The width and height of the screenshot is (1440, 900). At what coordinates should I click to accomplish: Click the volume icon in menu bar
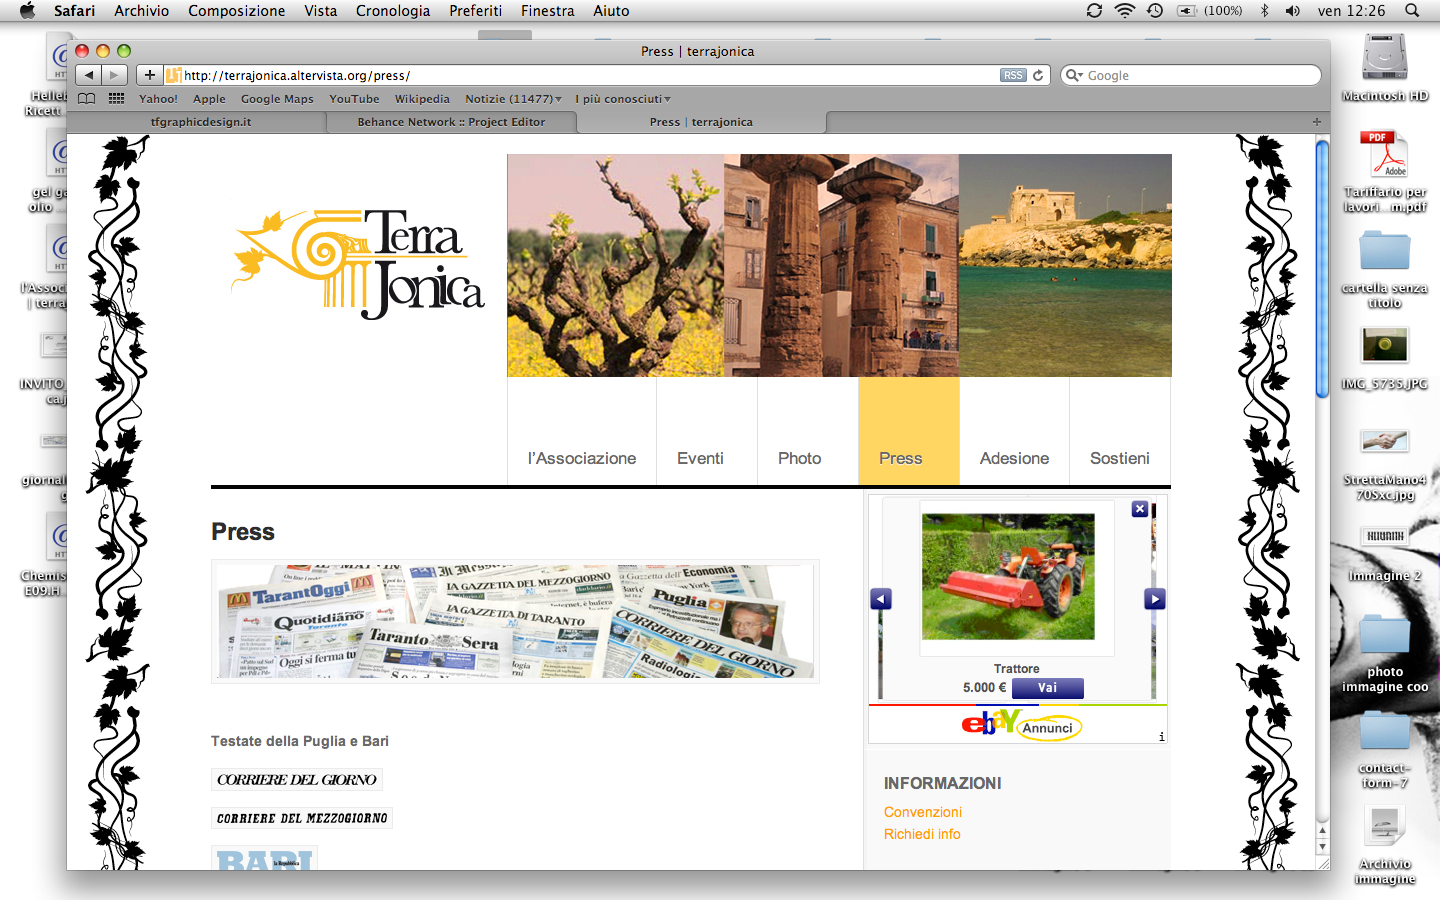click(1292, 11)
